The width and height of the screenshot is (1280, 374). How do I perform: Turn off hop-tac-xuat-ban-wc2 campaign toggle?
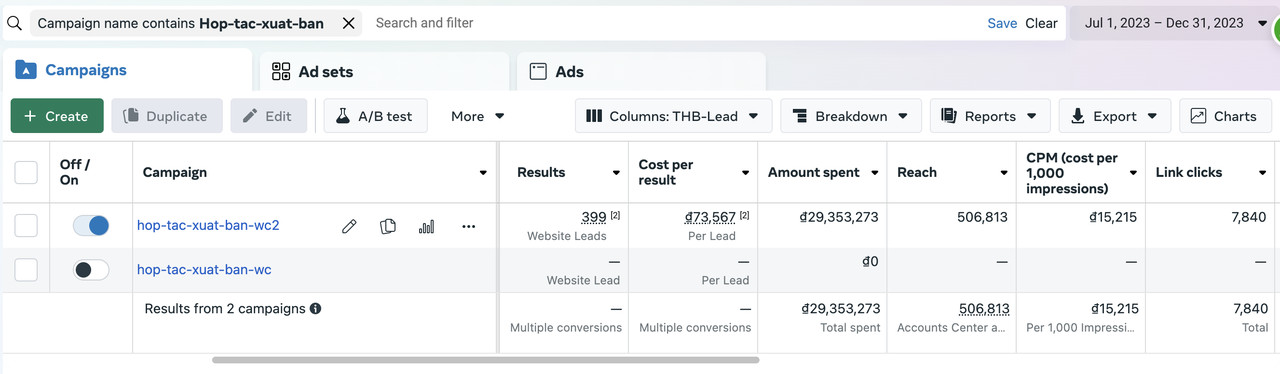(91, 226)
